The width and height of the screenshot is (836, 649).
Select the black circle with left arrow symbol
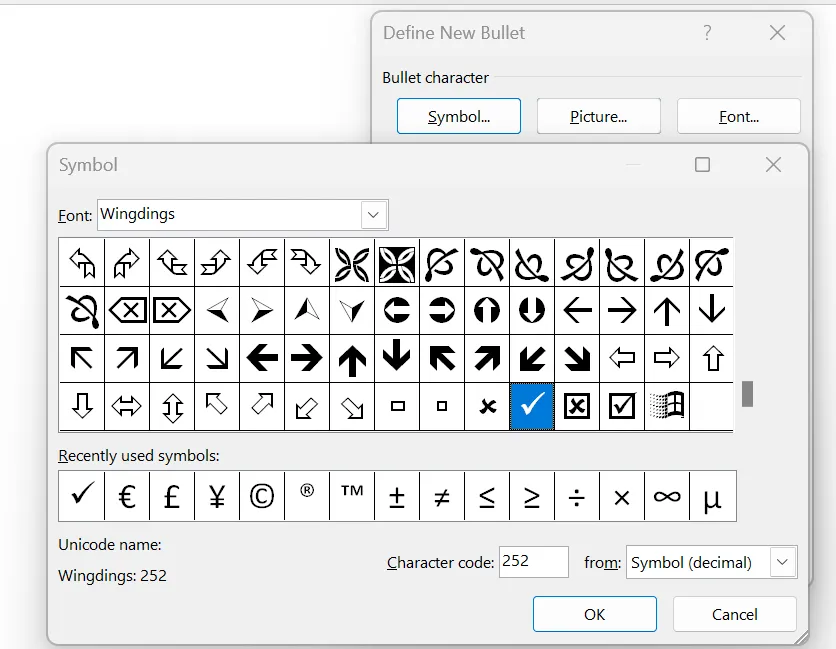click(x=397, y=310)
